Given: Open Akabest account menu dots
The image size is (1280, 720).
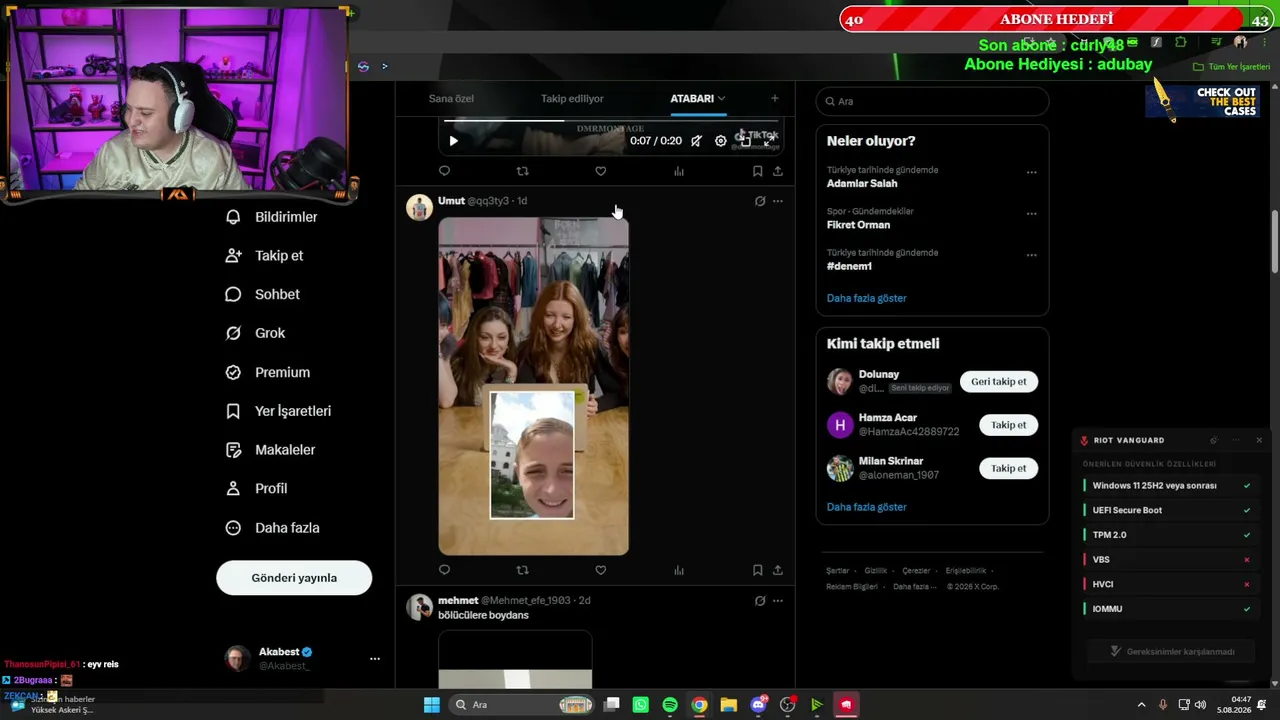Looking at the screenshot, I should [375, 659].
